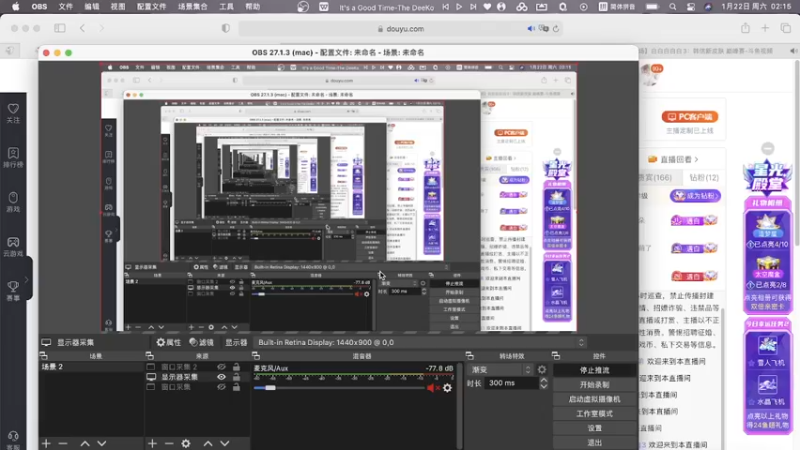Toggle visibility of the bottom 窗口采集 source

[x=221, y=387]
